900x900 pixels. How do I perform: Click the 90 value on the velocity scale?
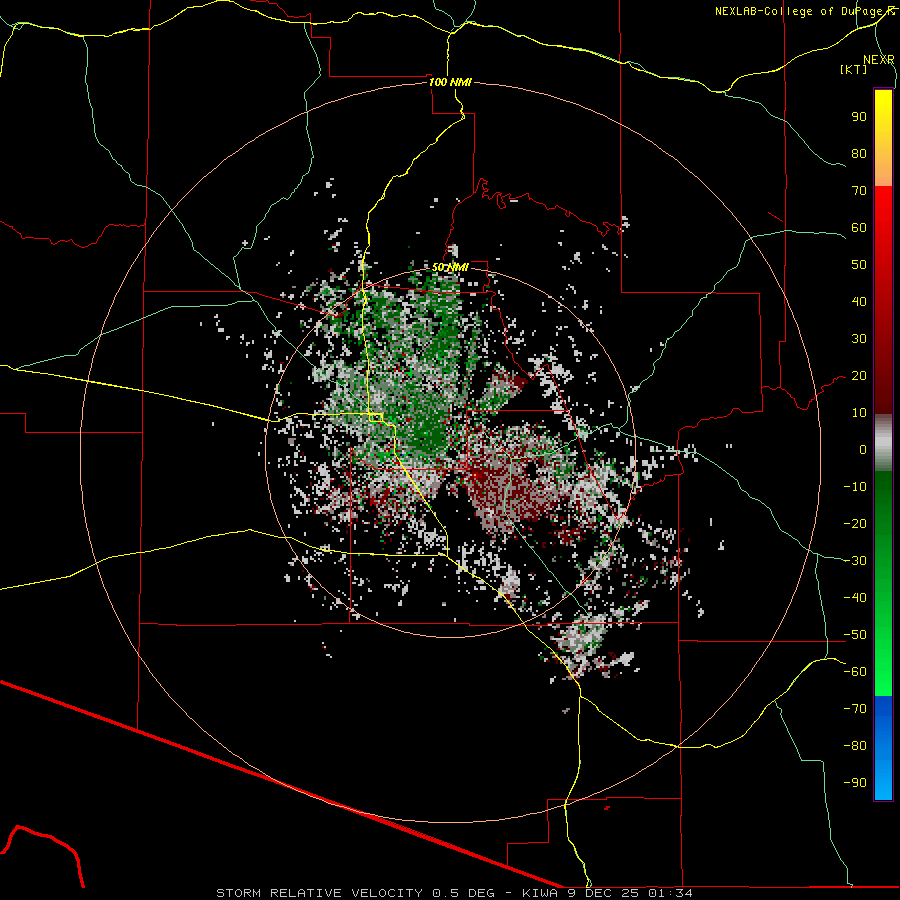859,117
